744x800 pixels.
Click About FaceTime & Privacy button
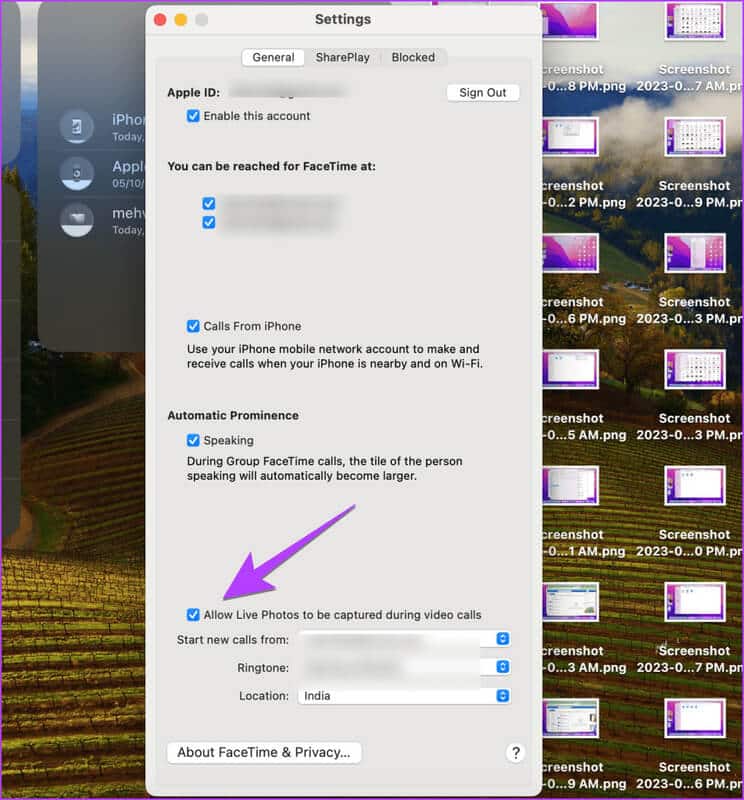pos(264,753)
